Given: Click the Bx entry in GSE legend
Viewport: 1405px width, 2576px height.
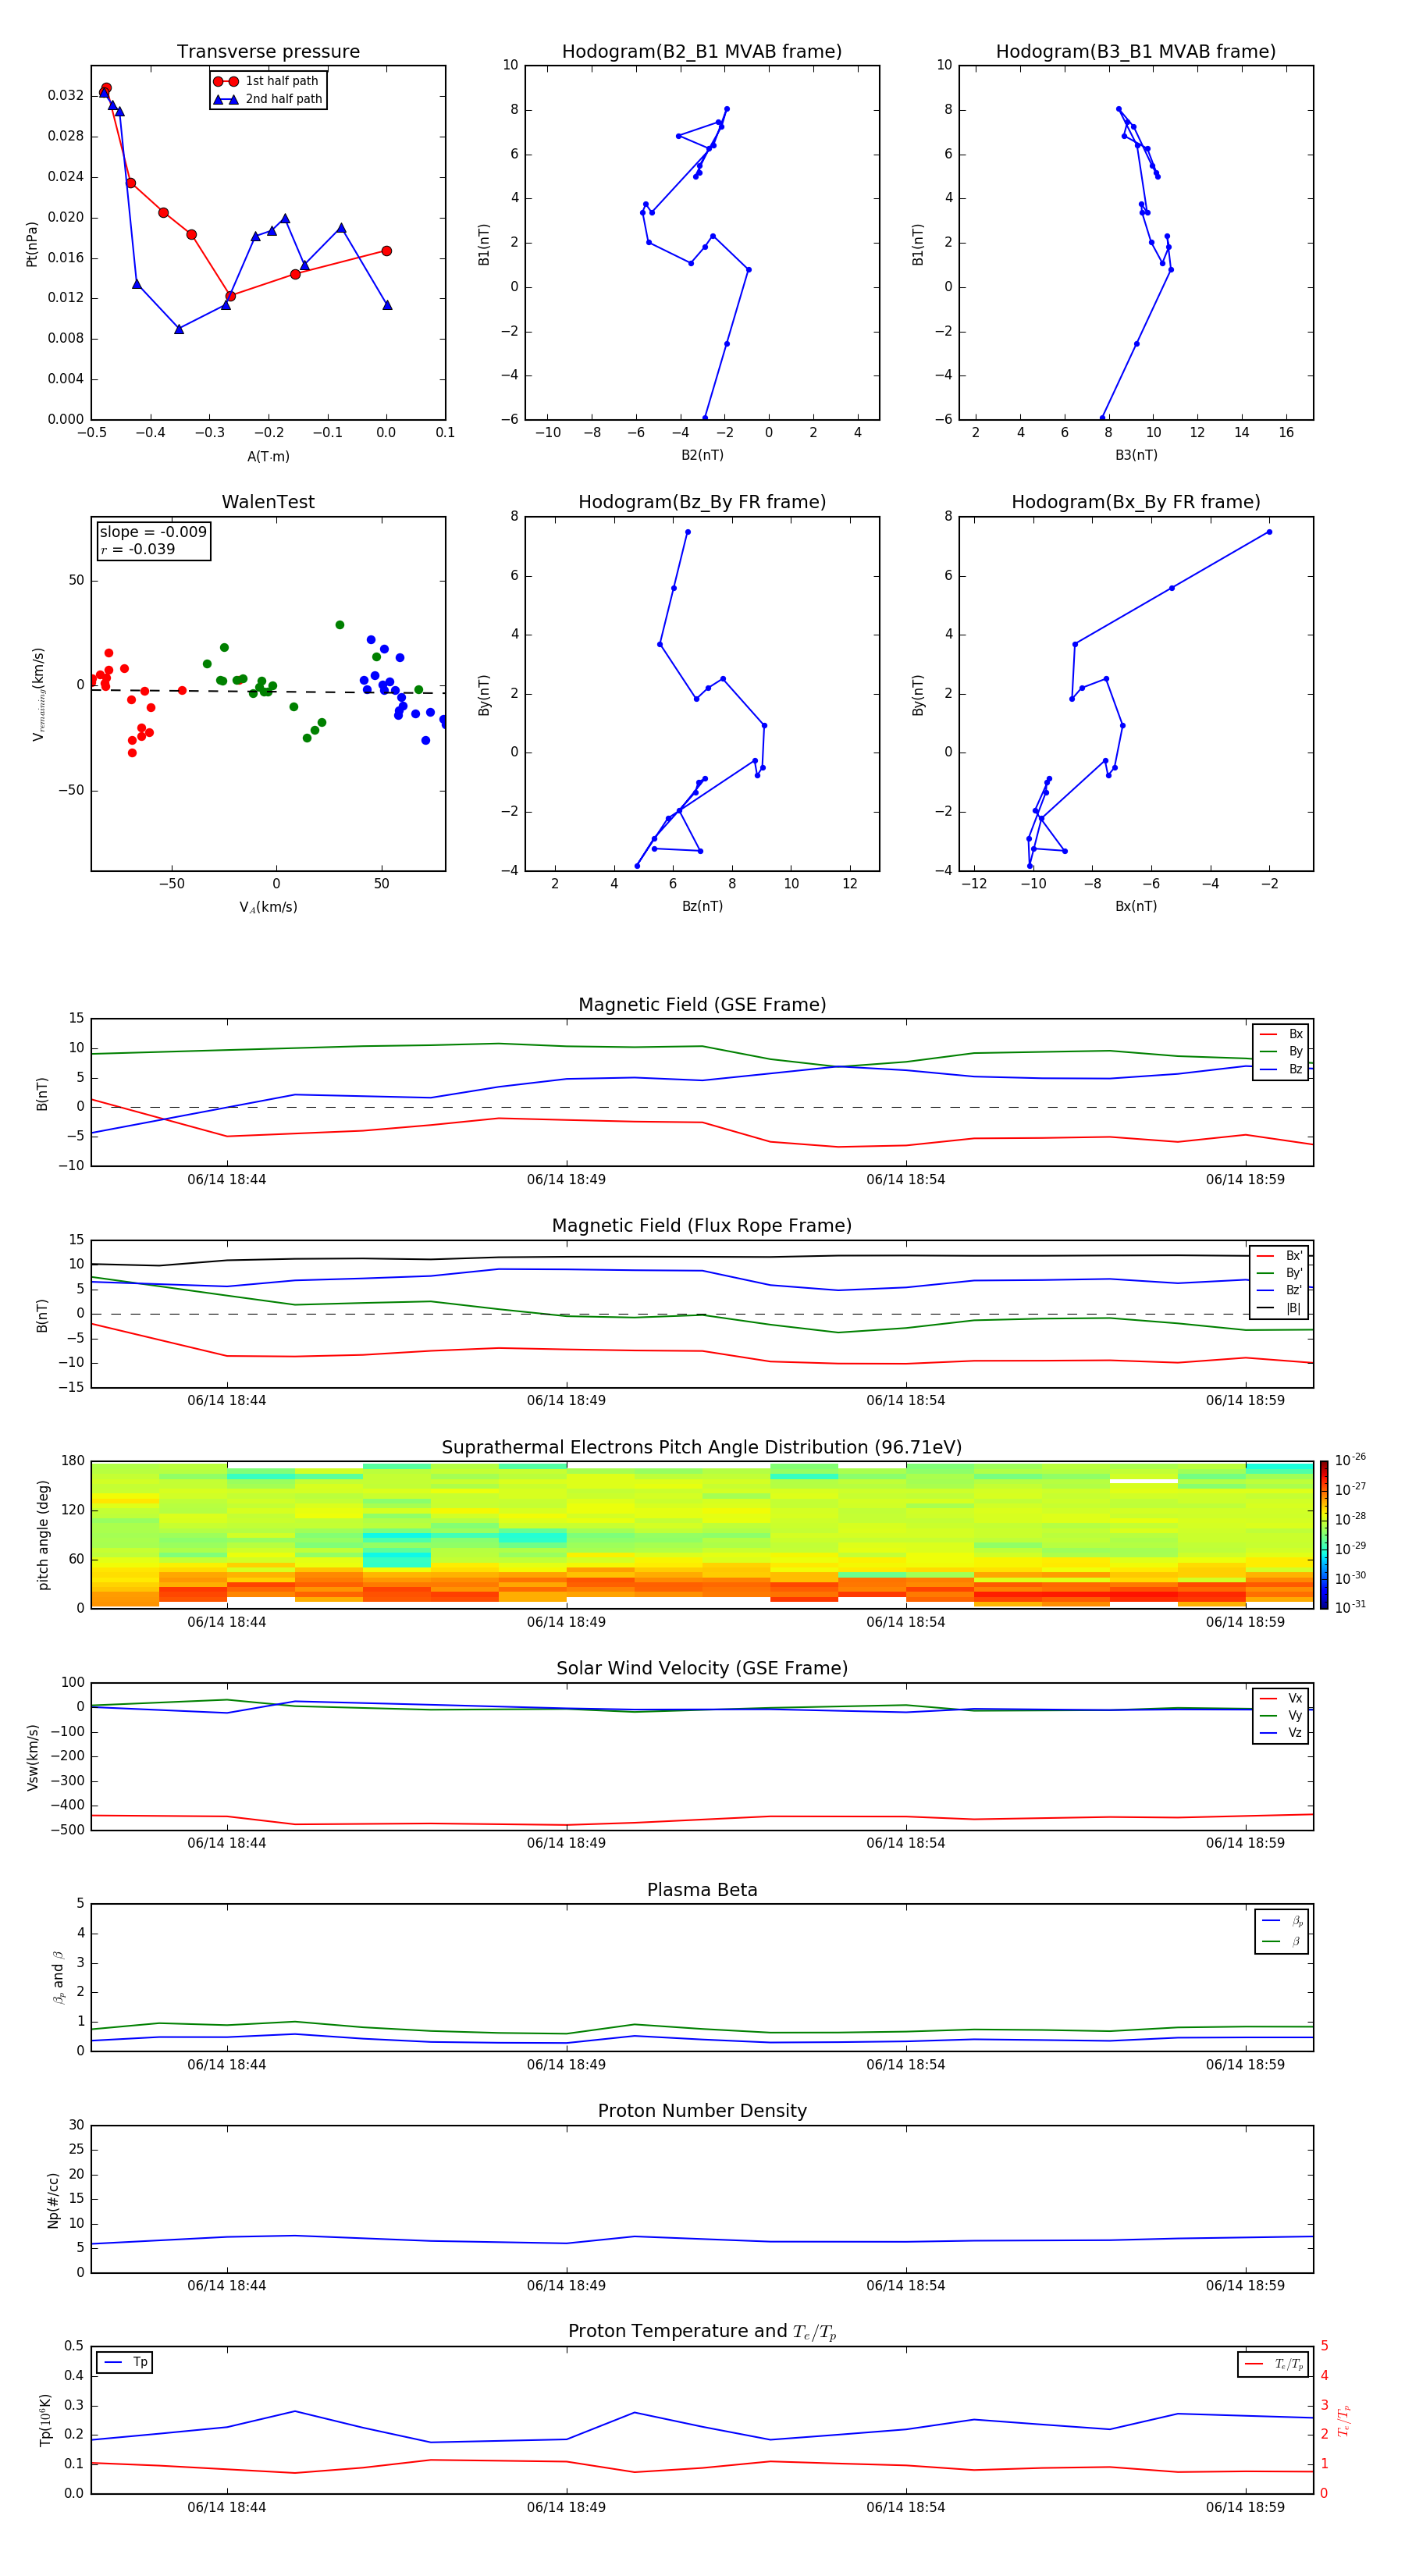Looking at the screenshot, I should pos(1281,1034).
